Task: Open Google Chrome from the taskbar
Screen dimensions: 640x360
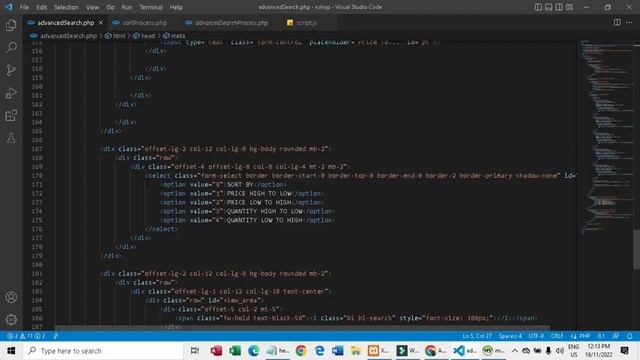Action: click(301, 351)
